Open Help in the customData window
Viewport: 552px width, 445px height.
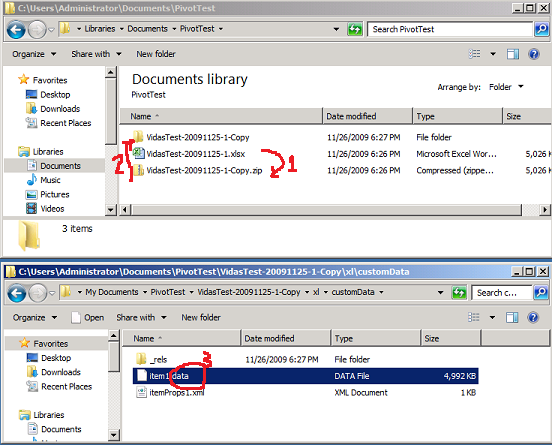(533, 318)
